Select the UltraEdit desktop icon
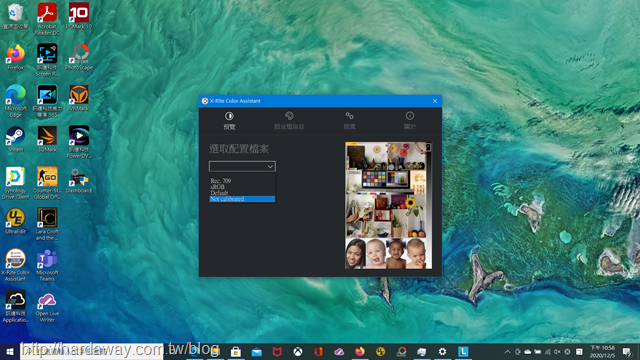Viewport: 640px width, 360px height. tap(16, 221)
